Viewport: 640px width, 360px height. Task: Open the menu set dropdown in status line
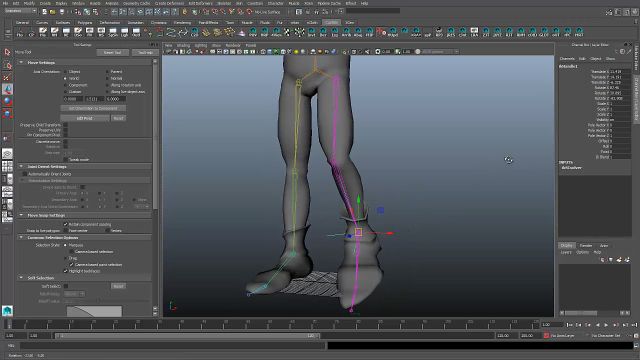click(x=20, y=11)
